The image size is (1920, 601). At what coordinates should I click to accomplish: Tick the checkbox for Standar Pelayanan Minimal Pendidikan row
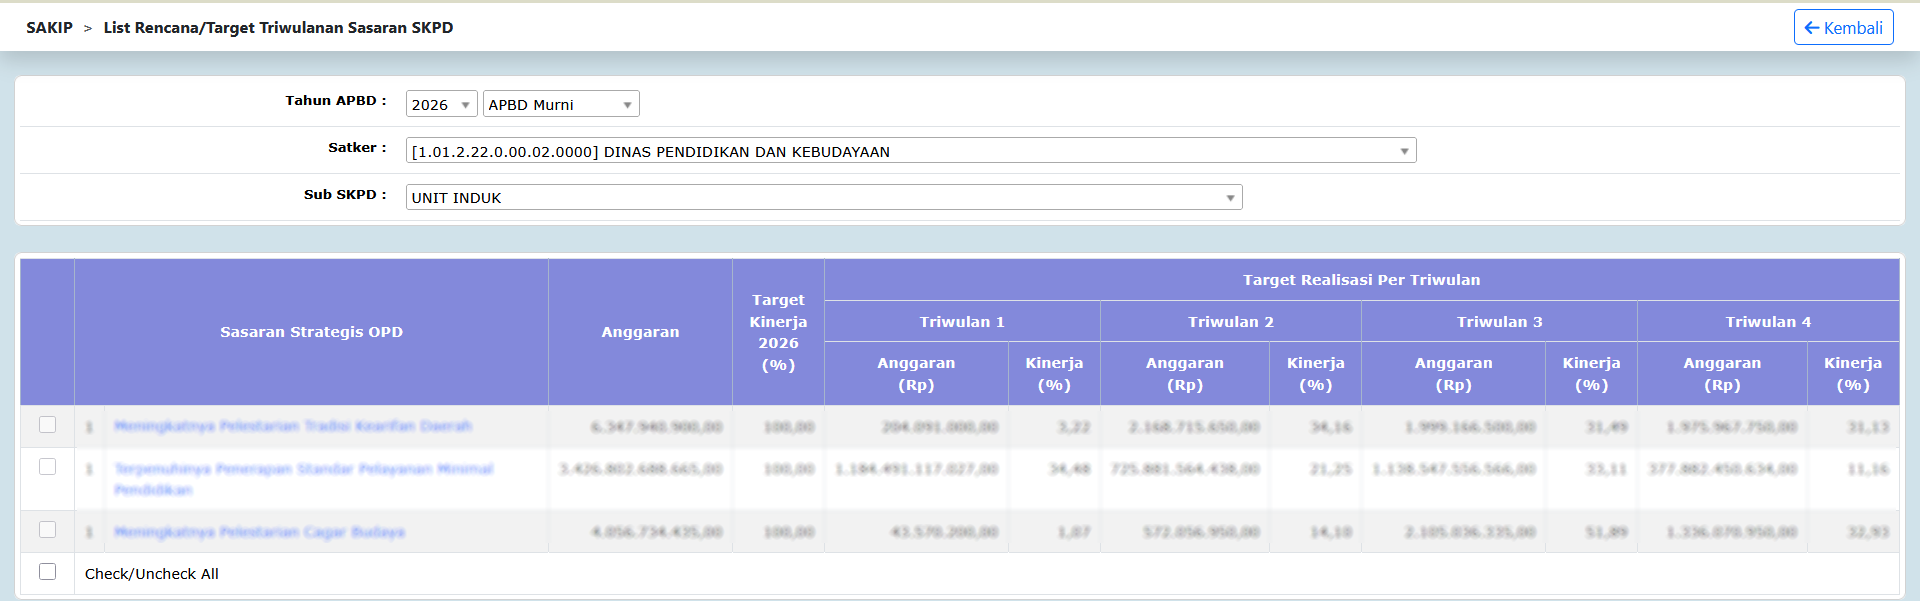(47, 467)
